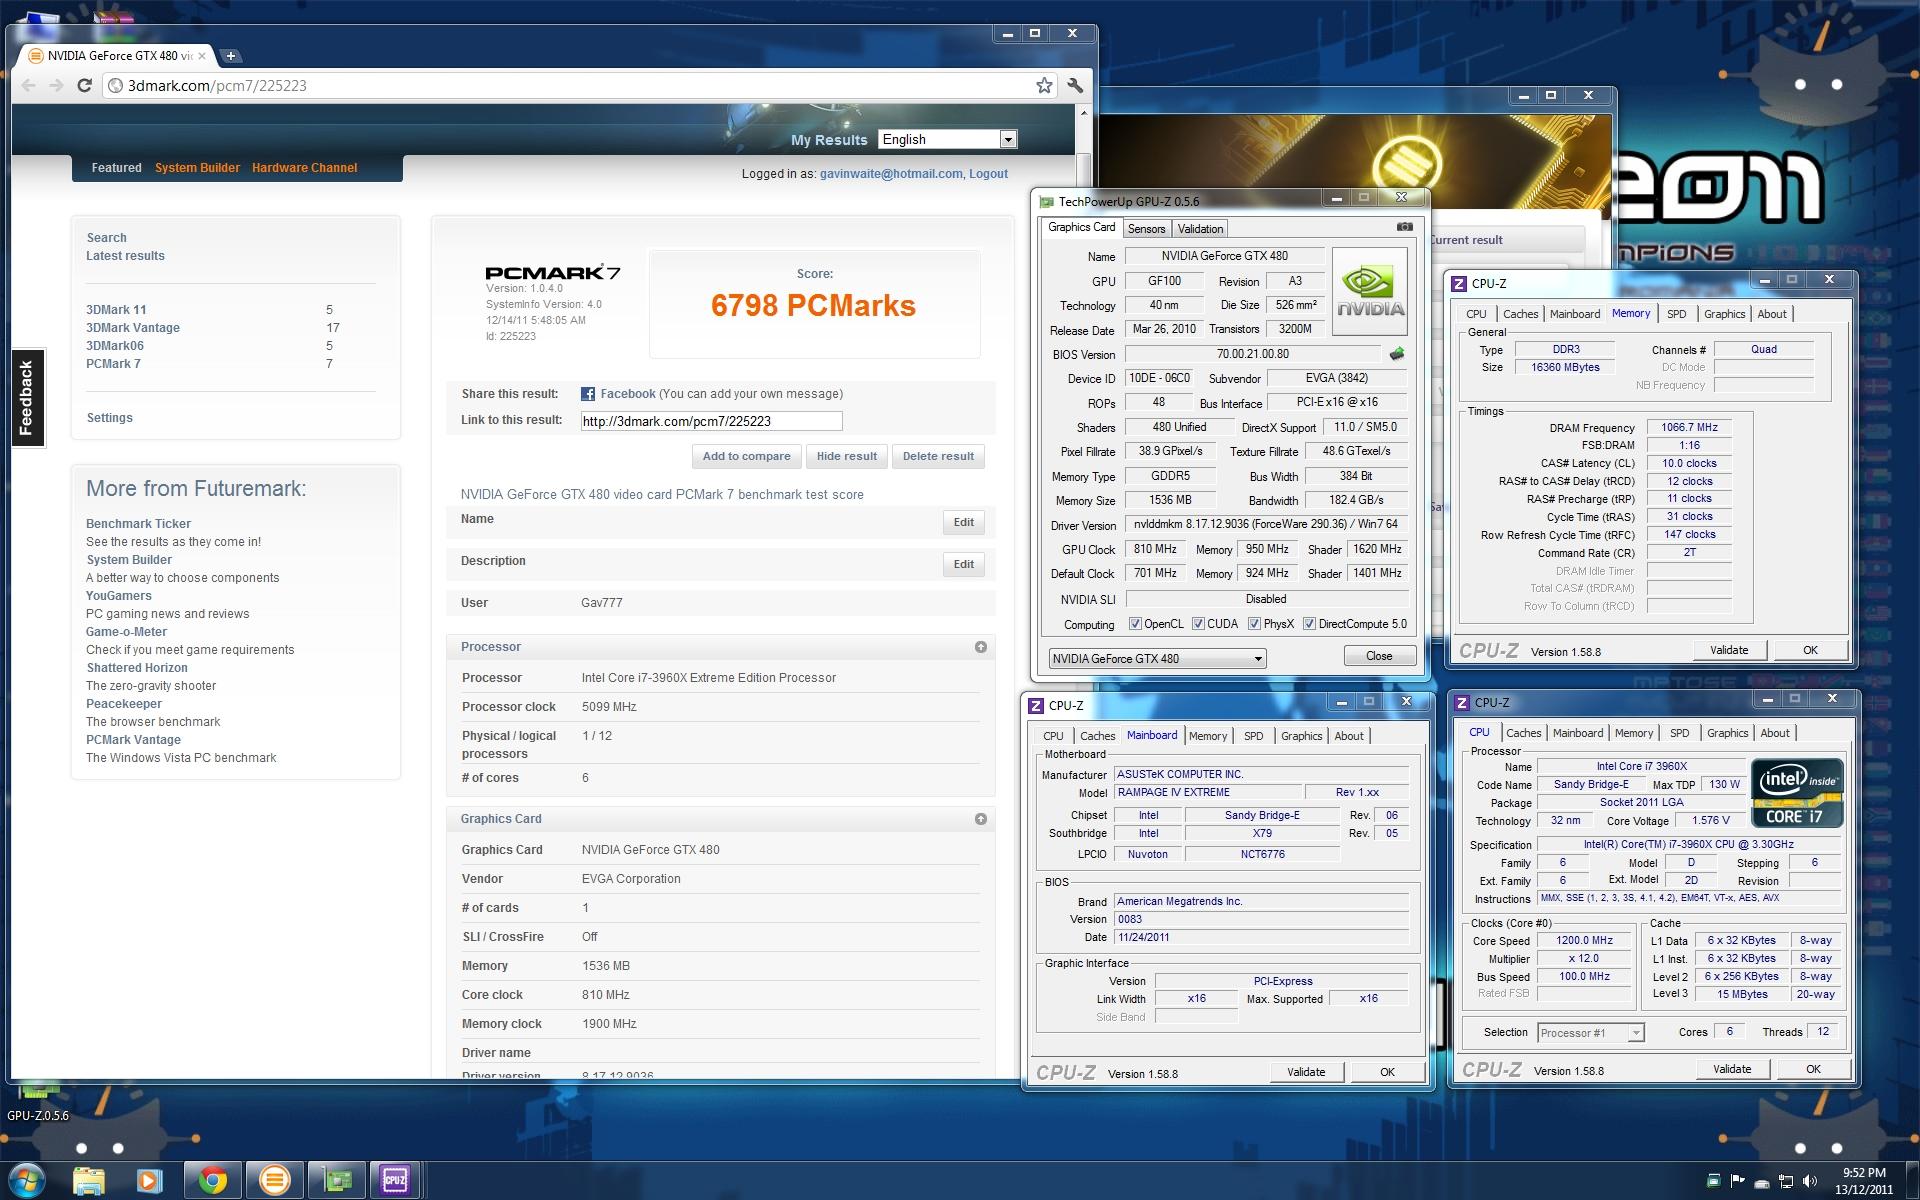
Task: Toggle the DirectCompute 5.0 checkbox
Action: 1309,624
